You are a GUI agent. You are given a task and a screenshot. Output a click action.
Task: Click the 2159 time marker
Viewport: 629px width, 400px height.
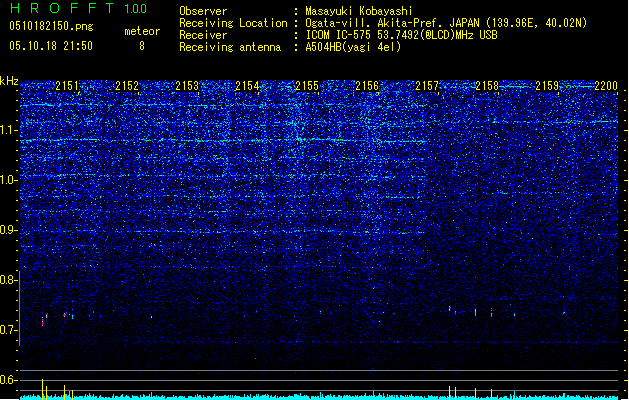(547, 86)
